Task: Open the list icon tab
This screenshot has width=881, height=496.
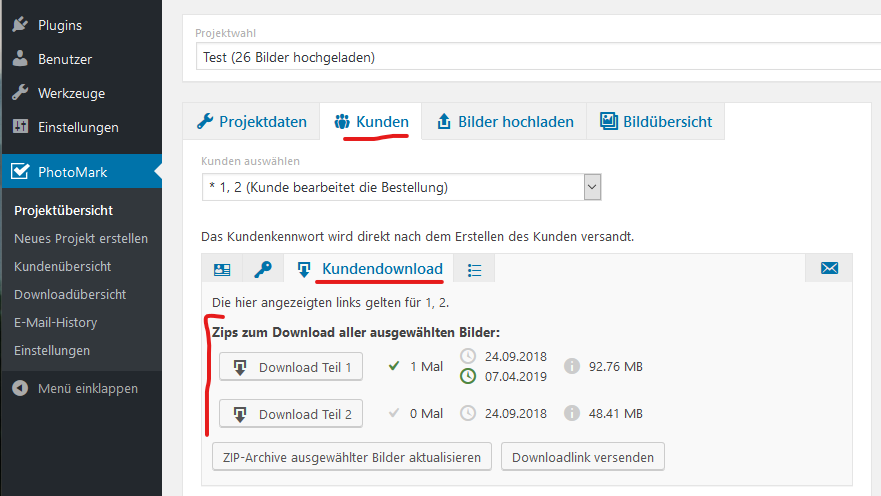Action: (x=474, y=269)
